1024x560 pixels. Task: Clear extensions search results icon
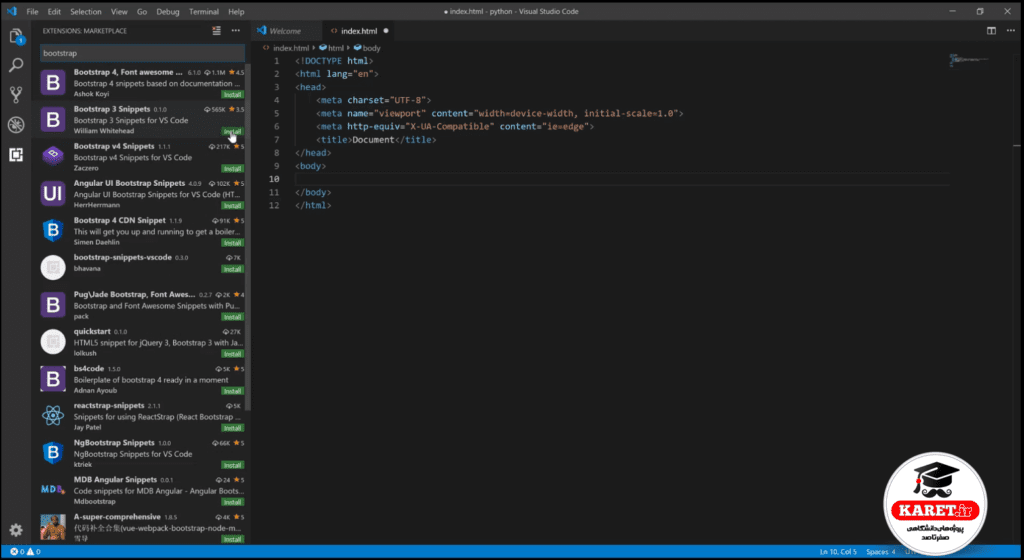216,31
